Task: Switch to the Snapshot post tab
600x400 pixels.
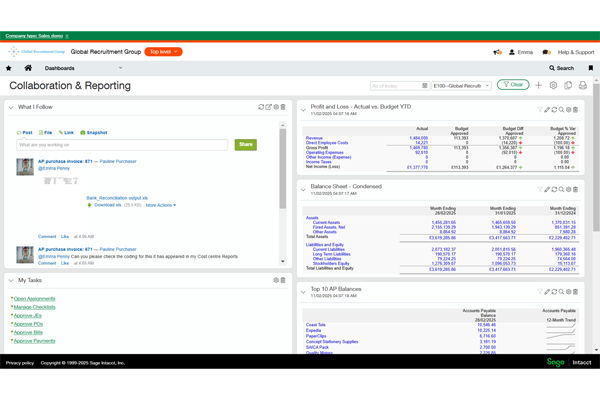Action: (x=94, y=132)
